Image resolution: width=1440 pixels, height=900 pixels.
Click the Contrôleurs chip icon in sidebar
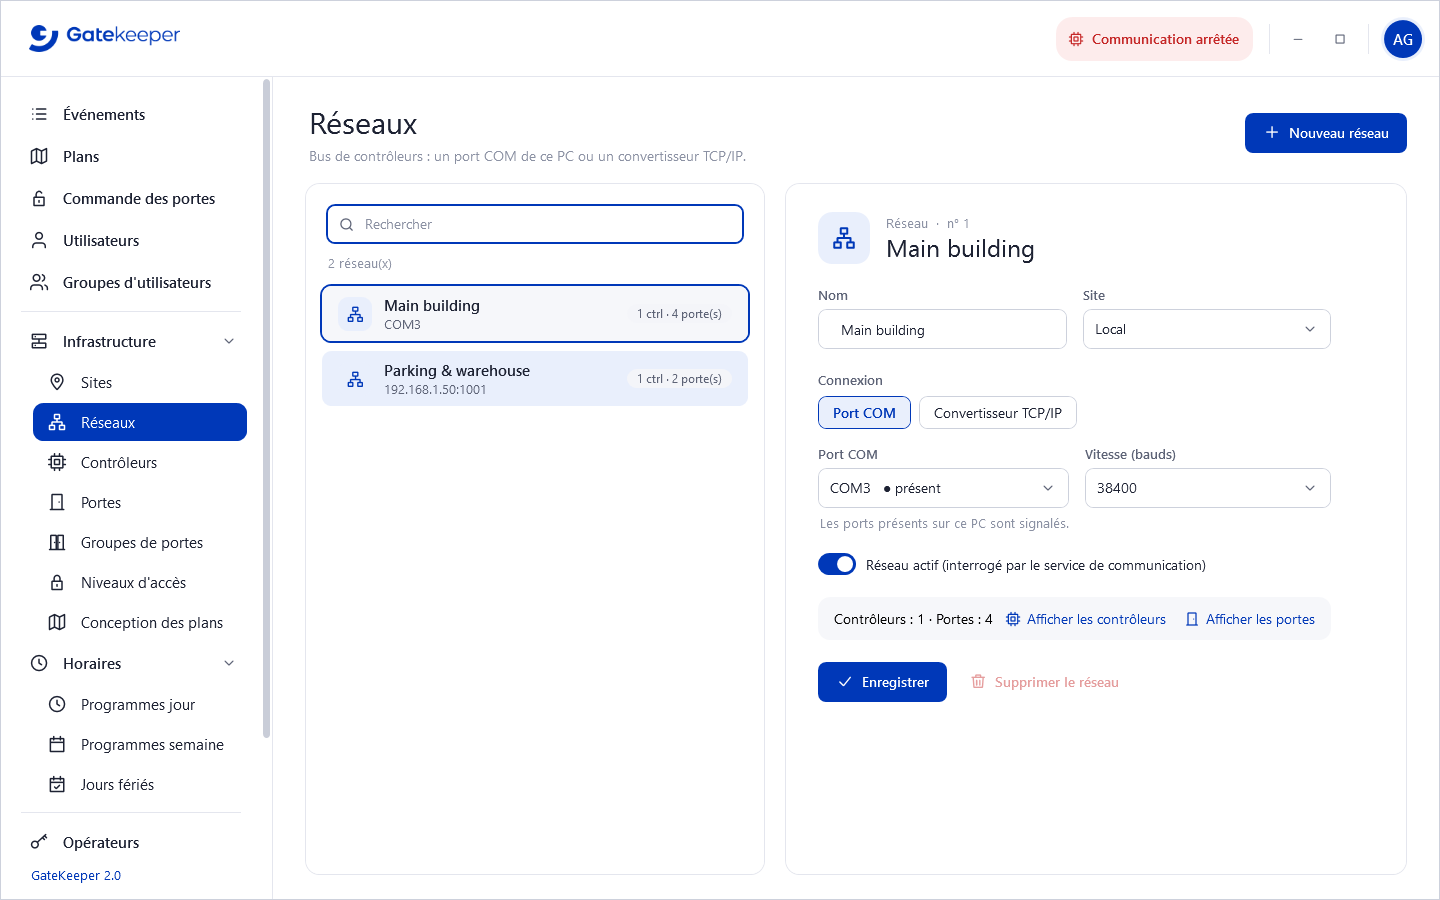coord(57,462)
